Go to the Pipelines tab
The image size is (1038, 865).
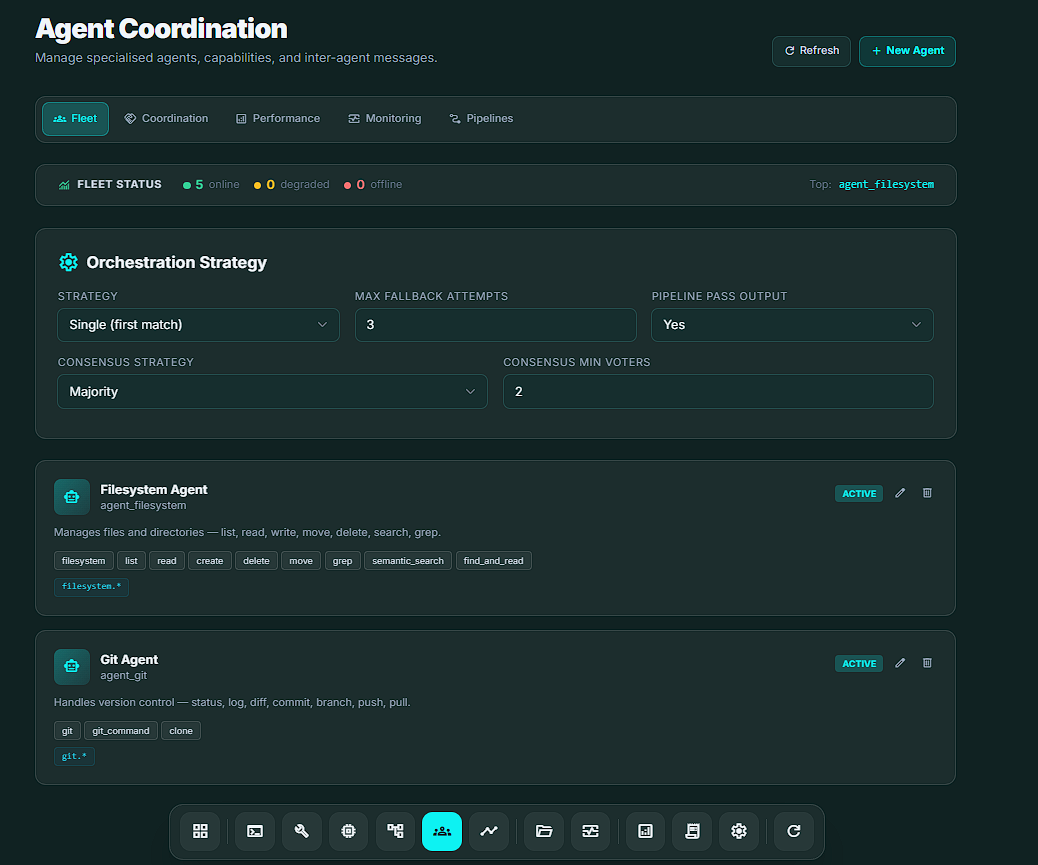click(481, 119)
